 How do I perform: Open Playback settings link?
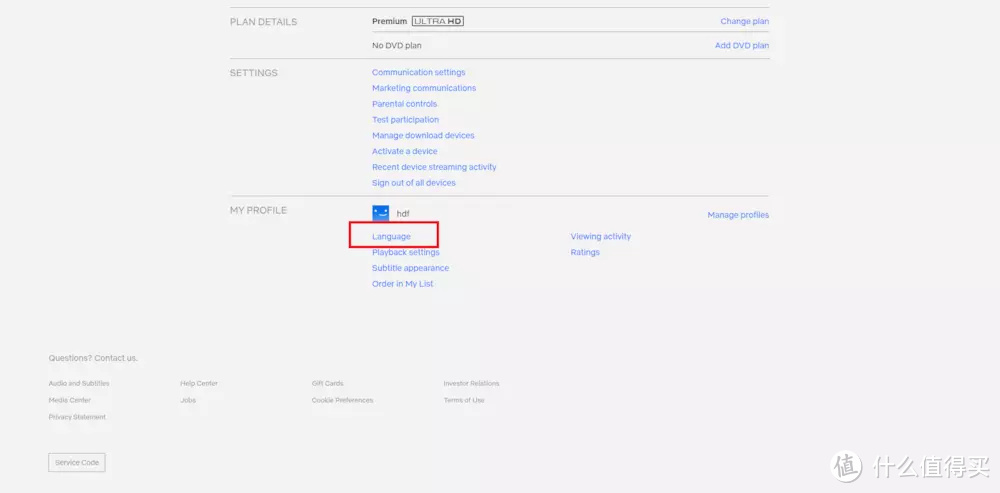point(406,252)
